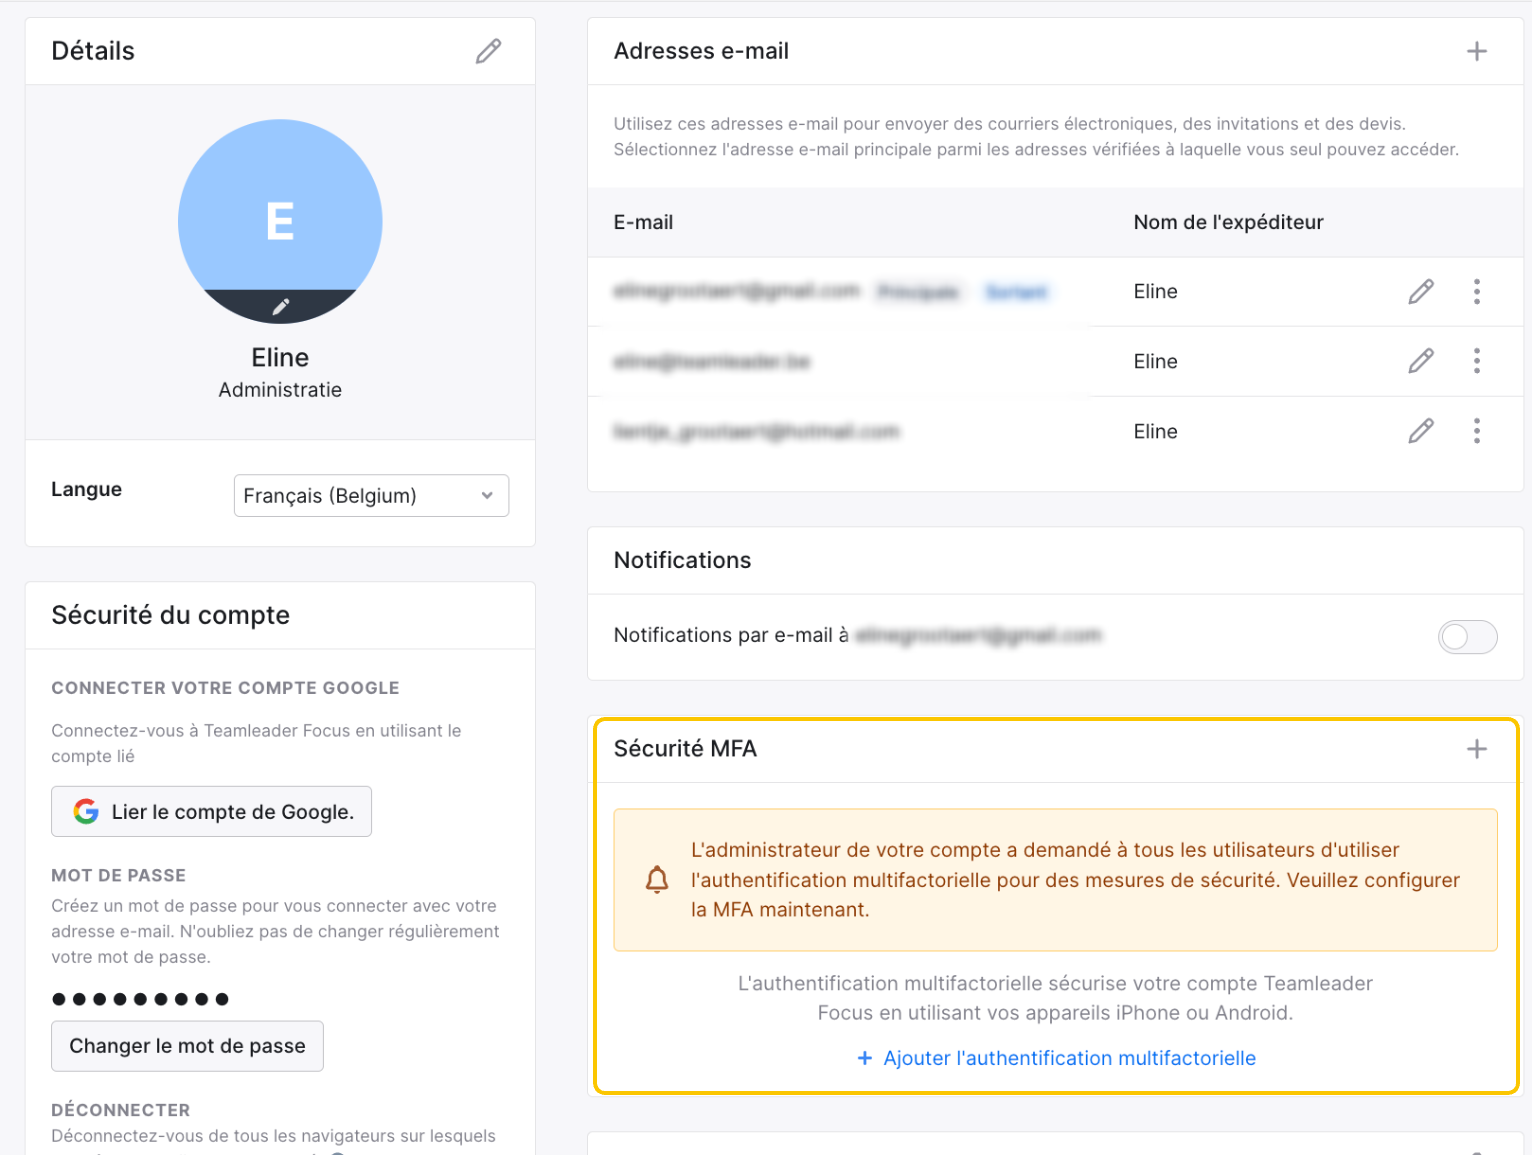Click the bell icon in MFA warning
This screenshot has height=1155, width=1532.
coord(657,880)
